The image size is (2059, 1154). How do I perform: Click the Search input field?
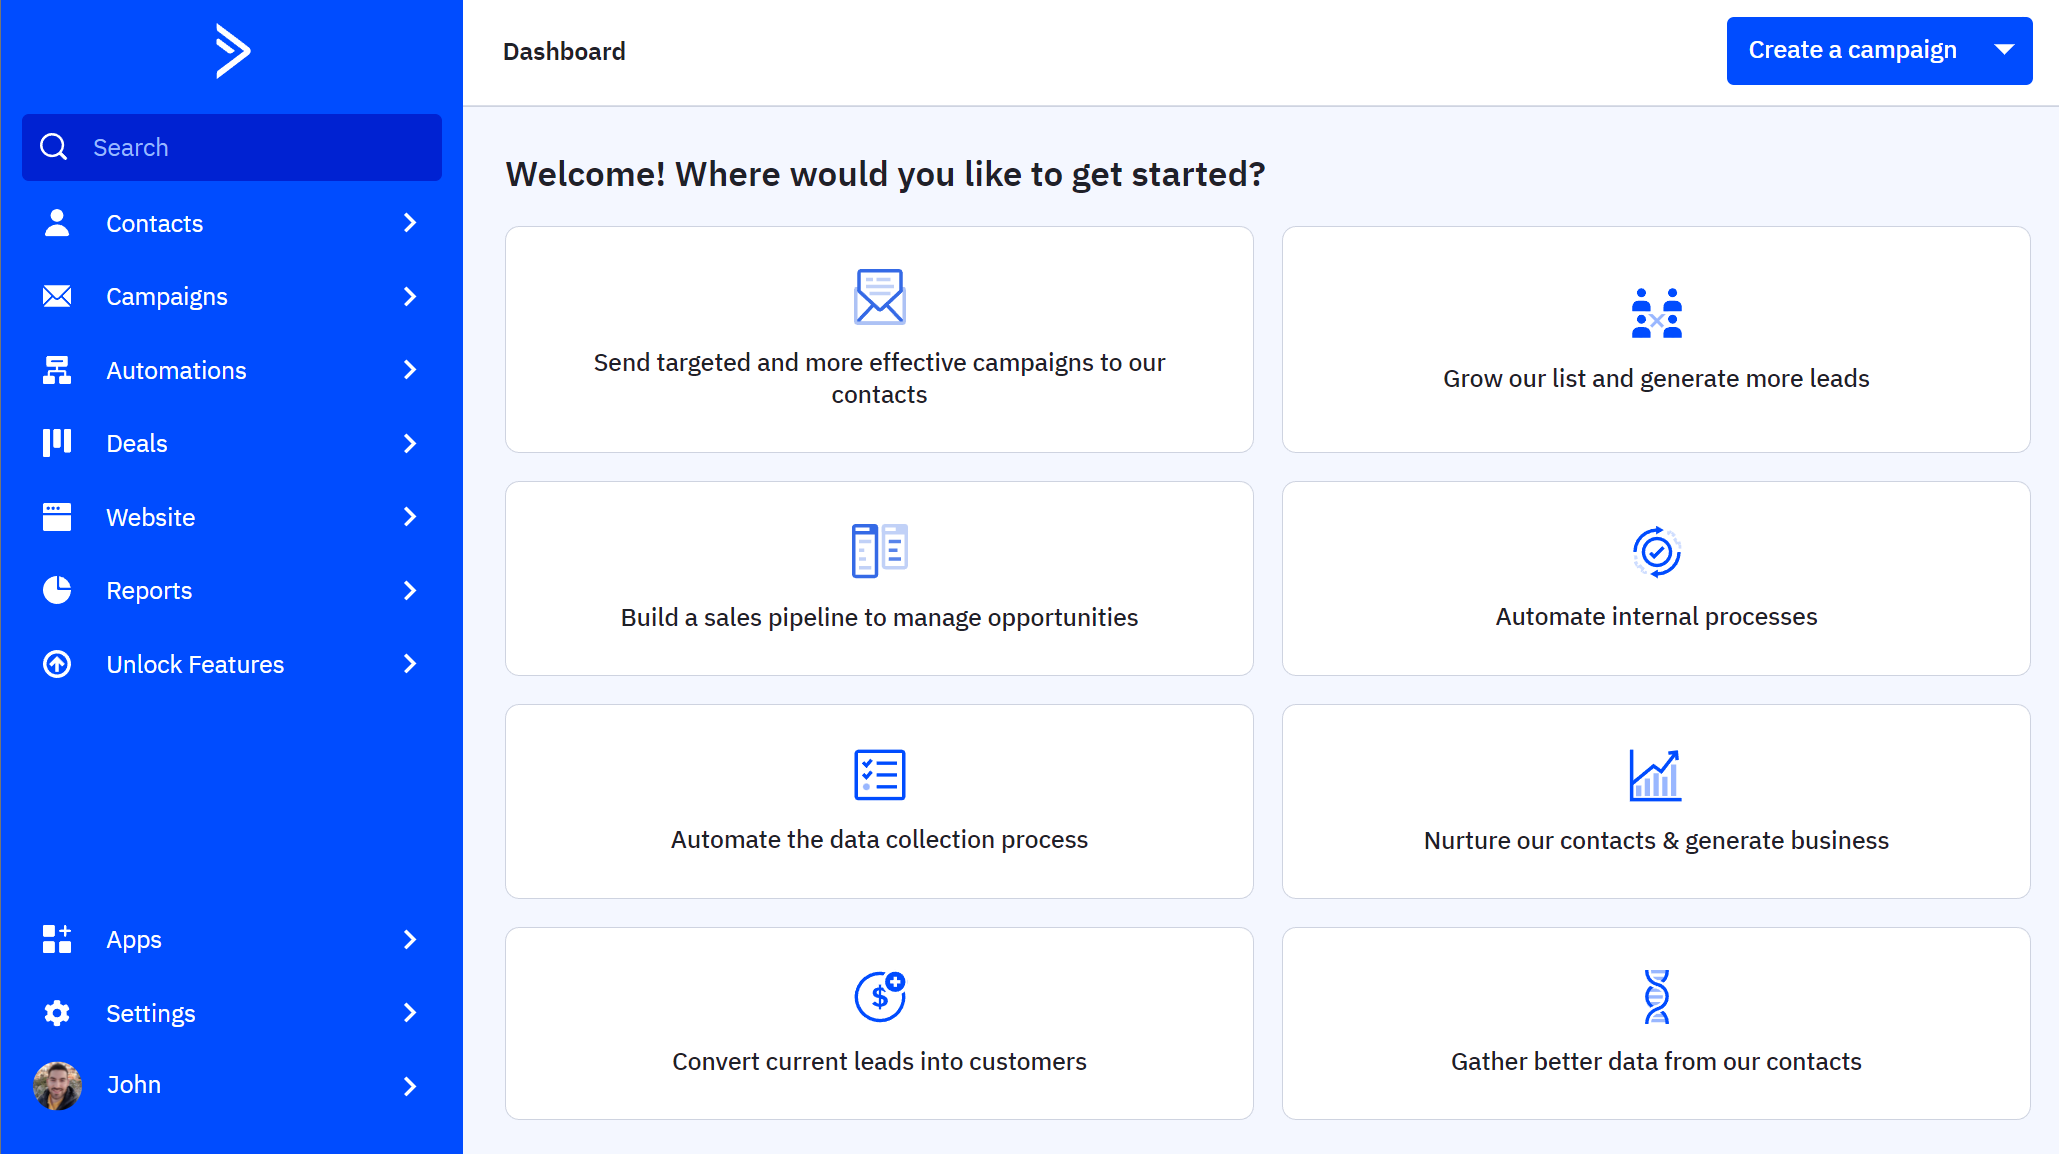pyautogui.click(x=232, y=147)
